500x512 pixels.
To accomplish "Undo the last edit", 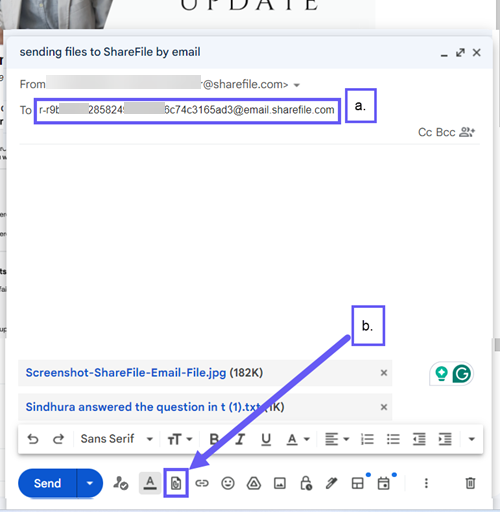I will pyautogui.click(x=33, y=439).
